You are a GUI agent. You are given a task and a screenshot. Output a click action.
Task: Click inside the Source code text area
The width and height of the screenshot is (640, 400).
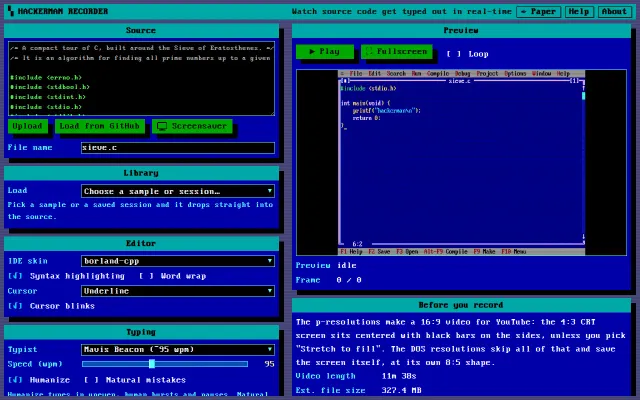pos(141,78)
